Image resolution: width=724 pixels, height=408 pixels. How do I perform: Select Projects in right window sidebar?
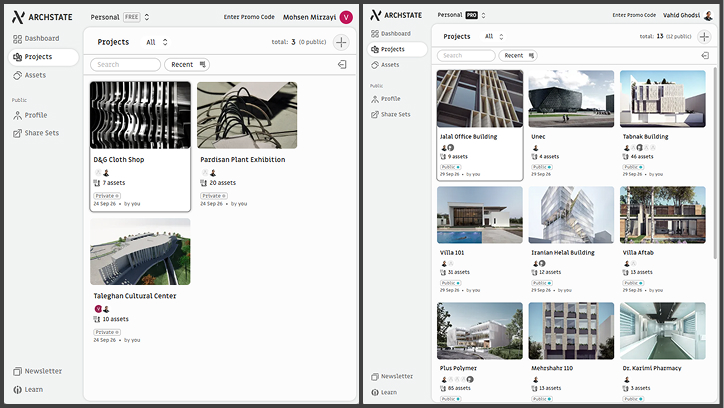tap(397, 49)
